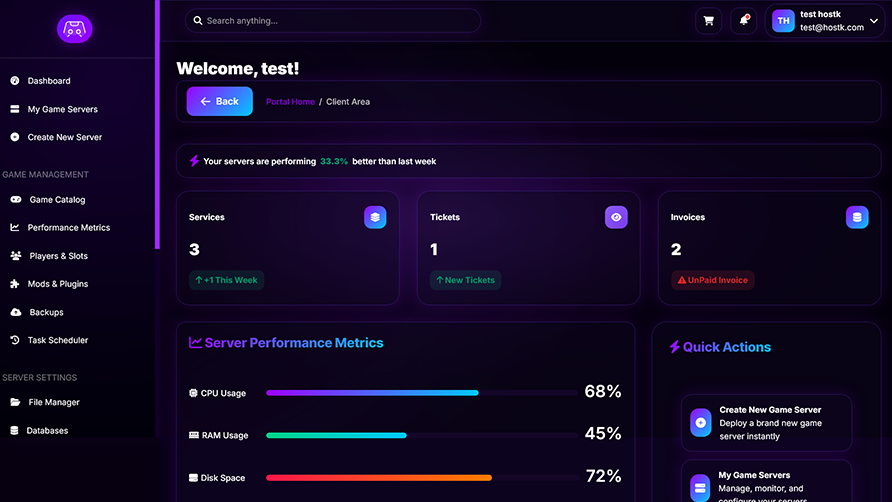Screen dimensions: 892x502
Task: Expand the test hostk account dropdown
Action: click(x=873, y=21)
